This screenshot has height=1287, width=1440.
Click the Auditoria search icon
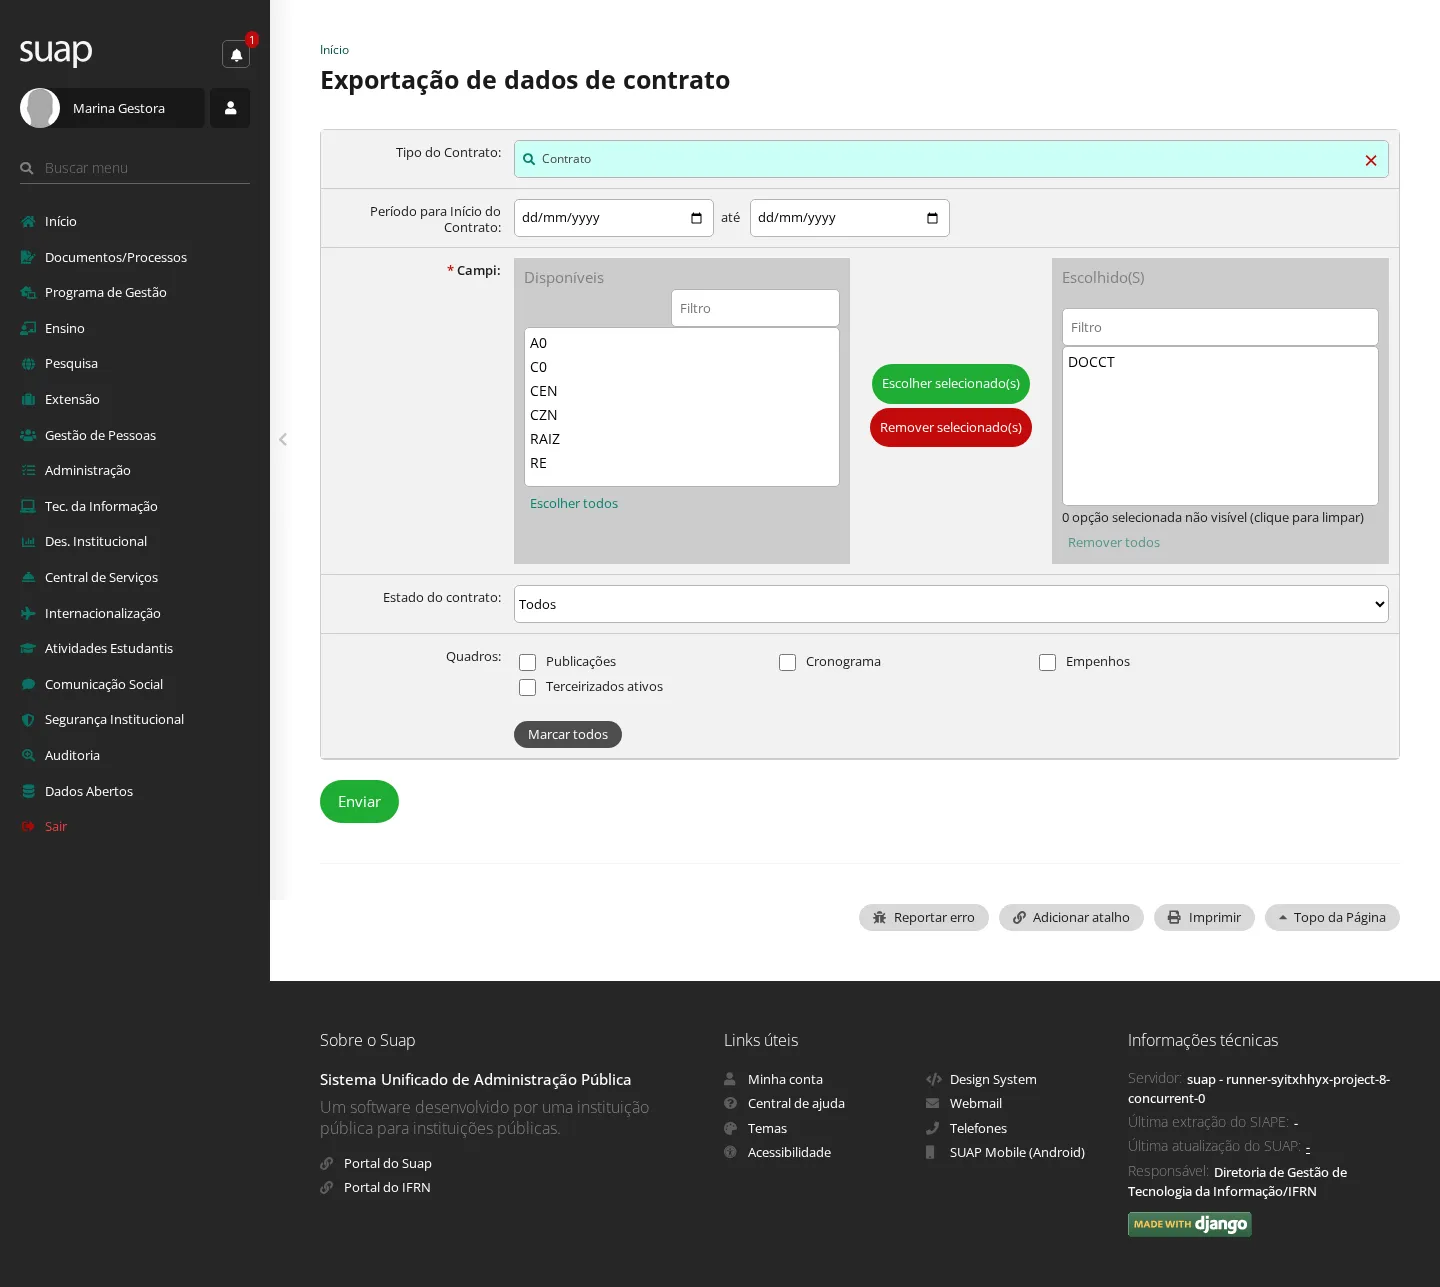coord(28,755)
